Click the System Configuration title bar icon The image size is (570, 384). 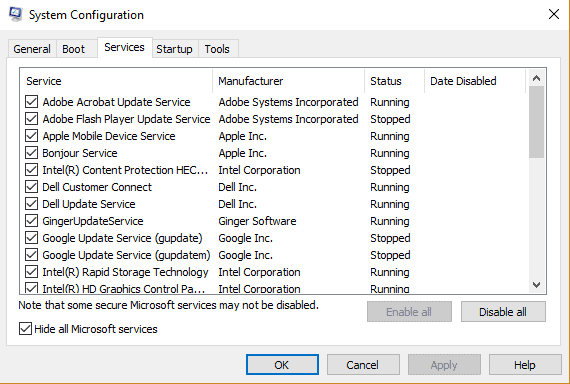pos(15,15)
